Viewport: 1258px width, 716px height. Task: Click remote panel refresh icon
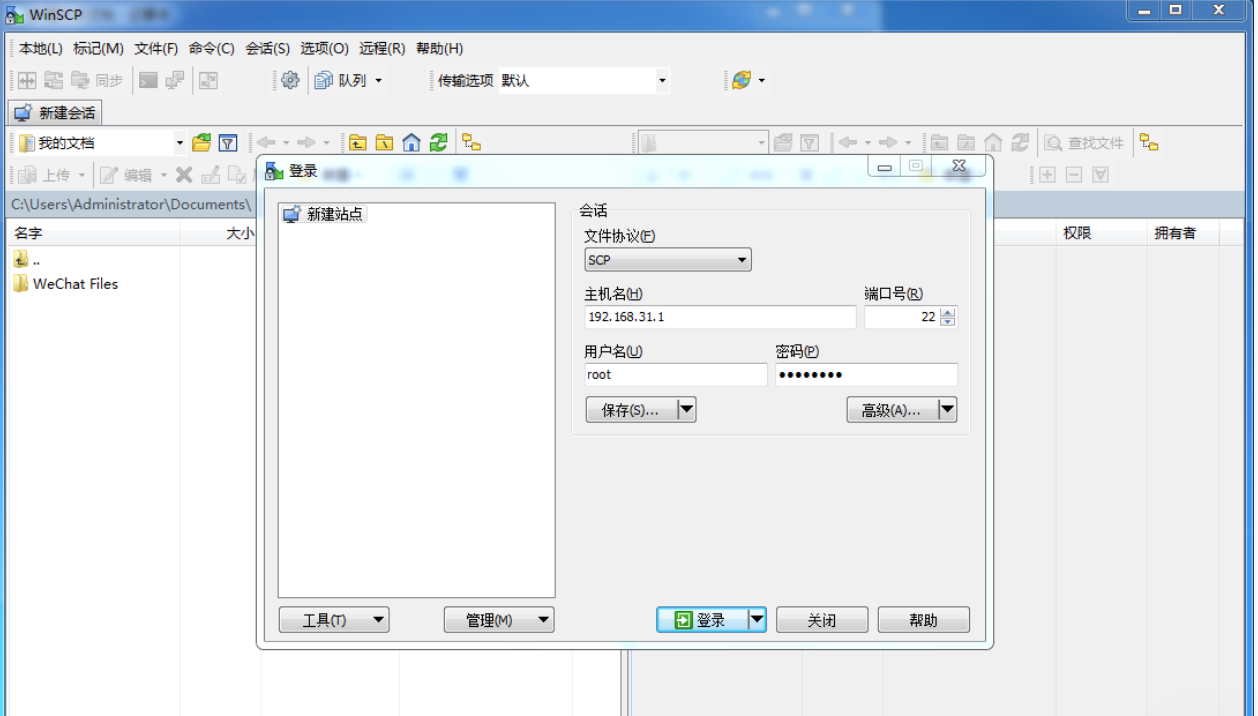click(1020, 143)
